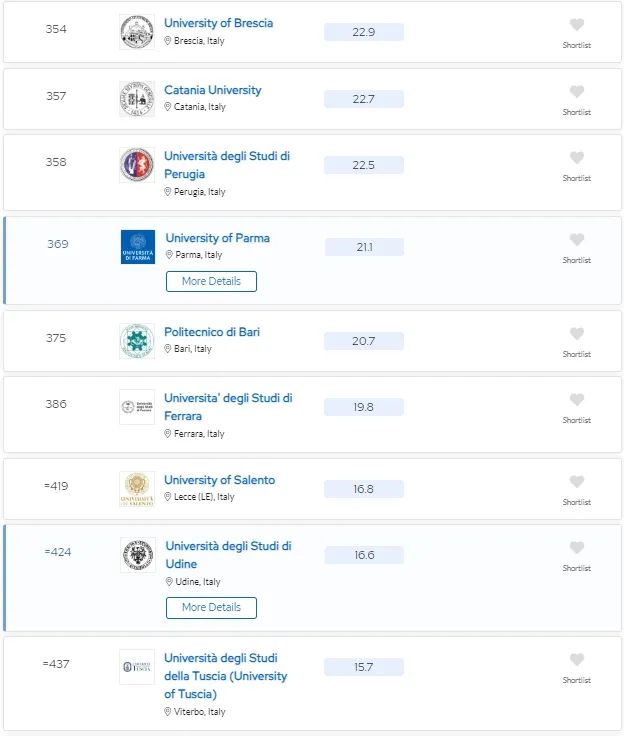This screenshot has width=624, height=736.
Task: Click the 22.9 score bar for Brescia
Action: pos(364,32)
